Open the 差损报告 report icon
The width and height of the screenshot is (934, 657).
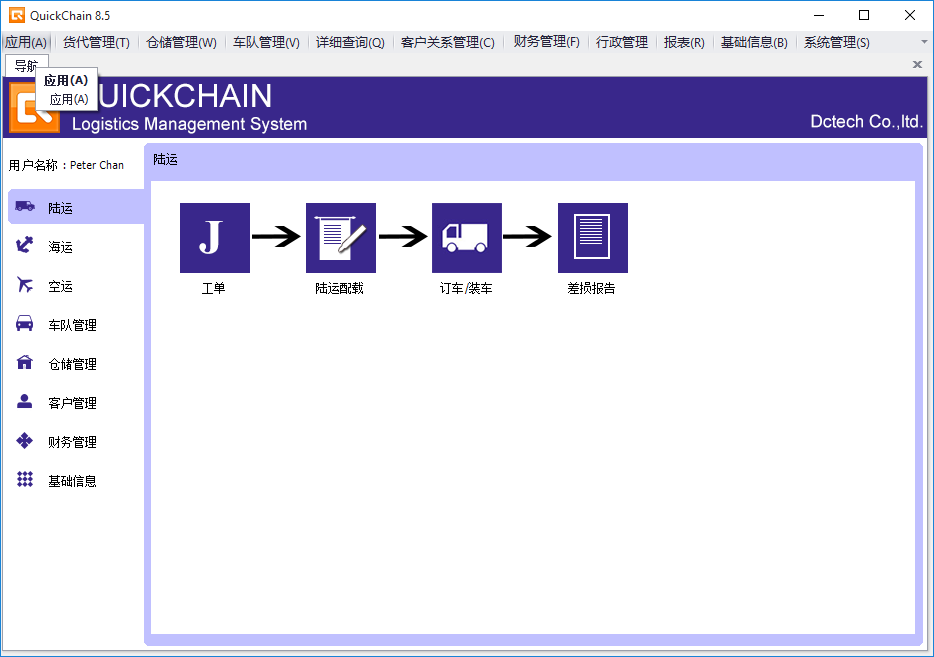[592, 238]
